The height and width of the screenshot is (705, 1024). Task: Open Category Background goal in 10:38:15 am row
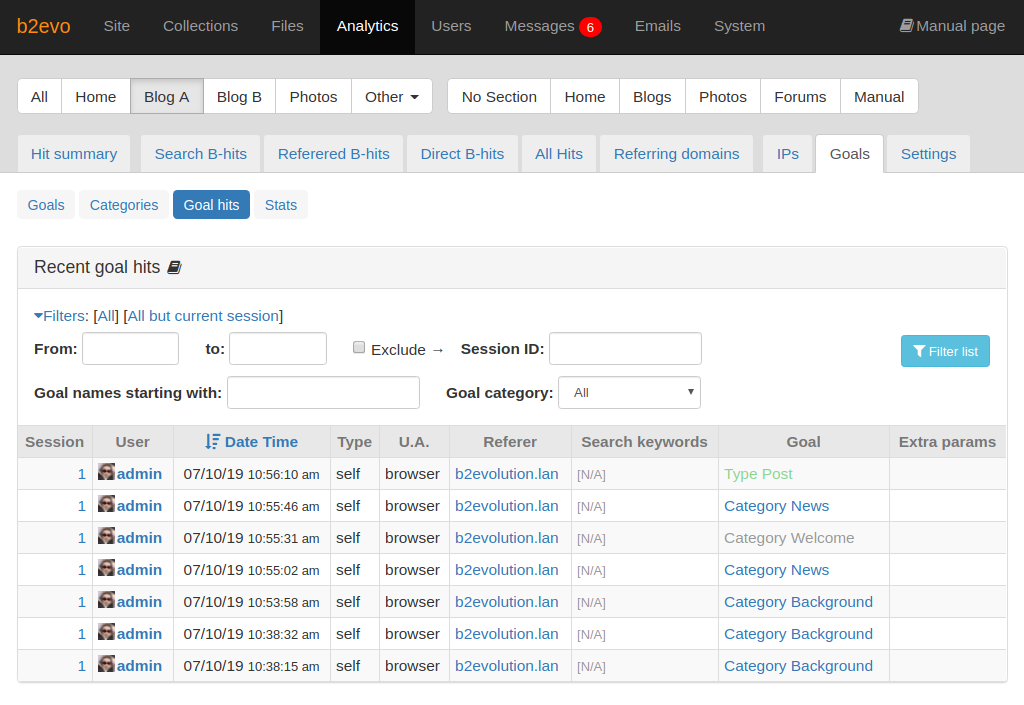click(798, 666)
